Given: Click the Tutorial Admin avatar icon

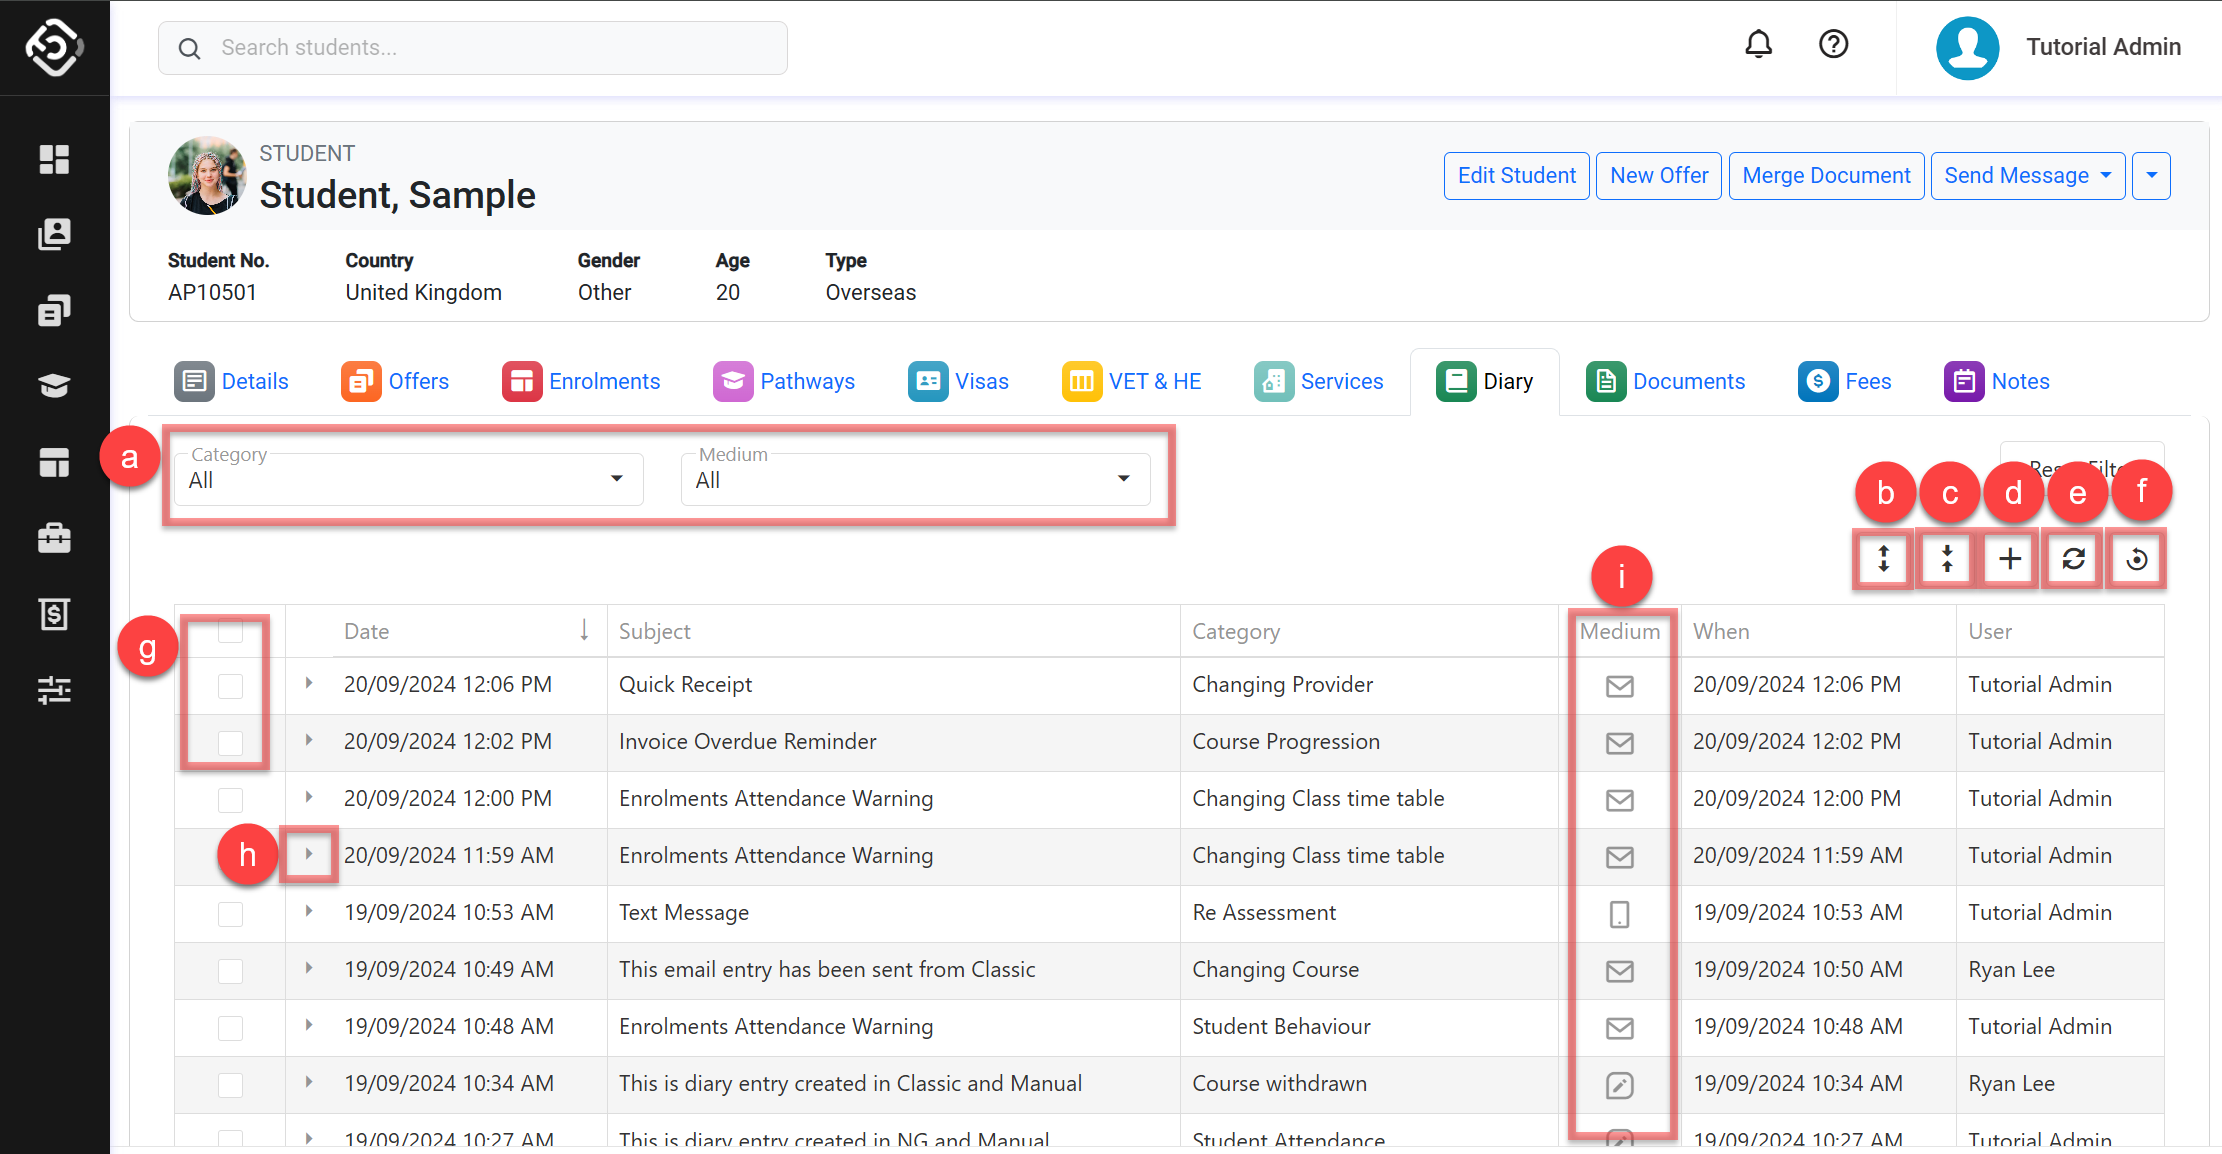Looking at the screenshot, I should coord(1967,47).
